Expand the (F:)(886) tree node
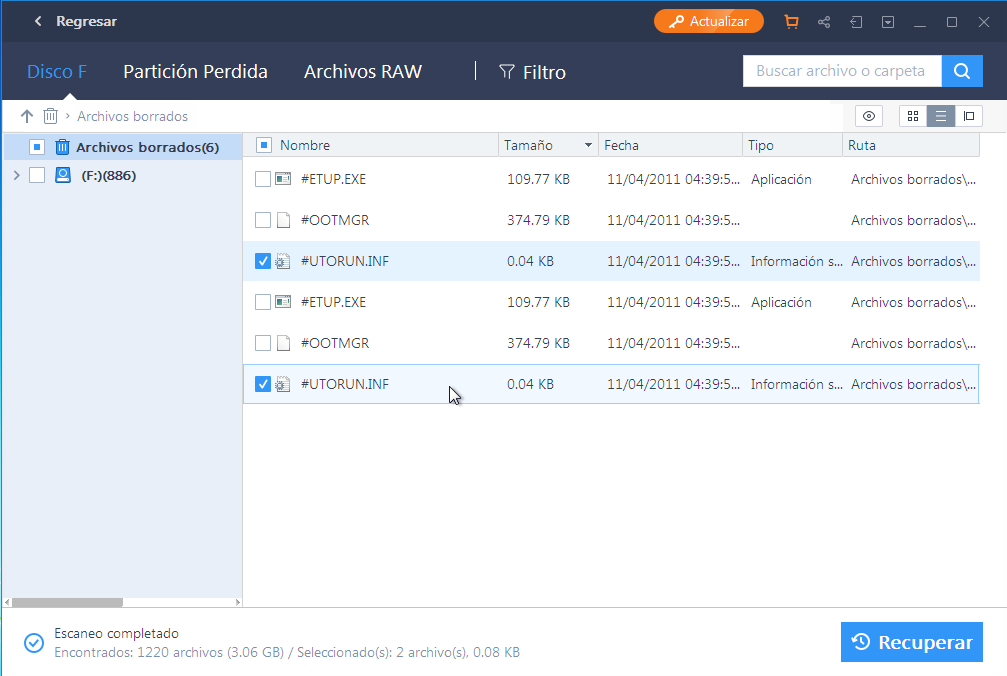 [x=15, y=176]
